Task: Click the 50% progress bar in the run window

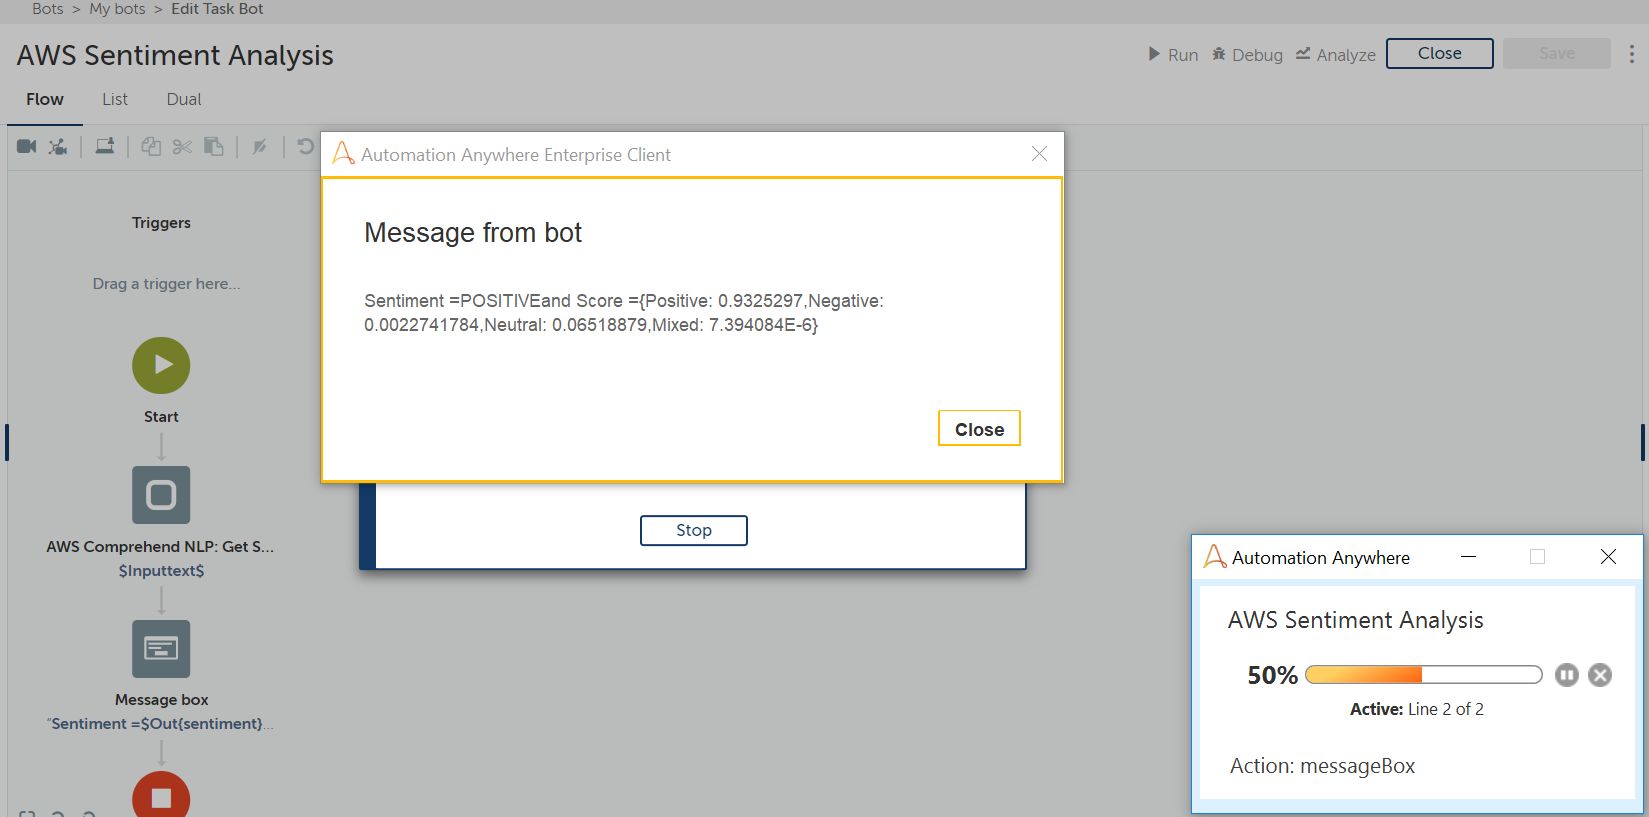Action: pos(1424,675)
